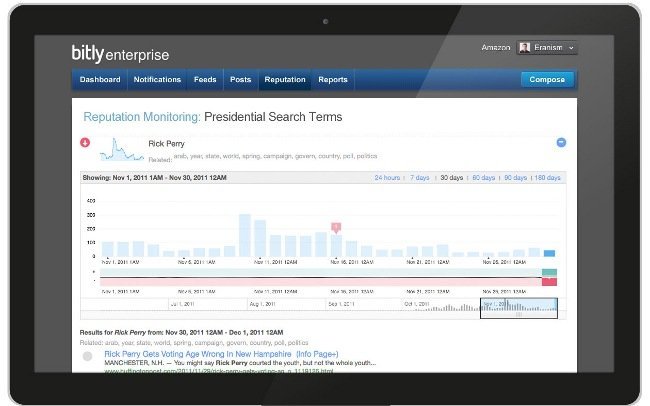Image resolution: width=650 pixels, height=406 pixels.
Task: Click the tallest blue bar near Nov 11
Action: 245,236
